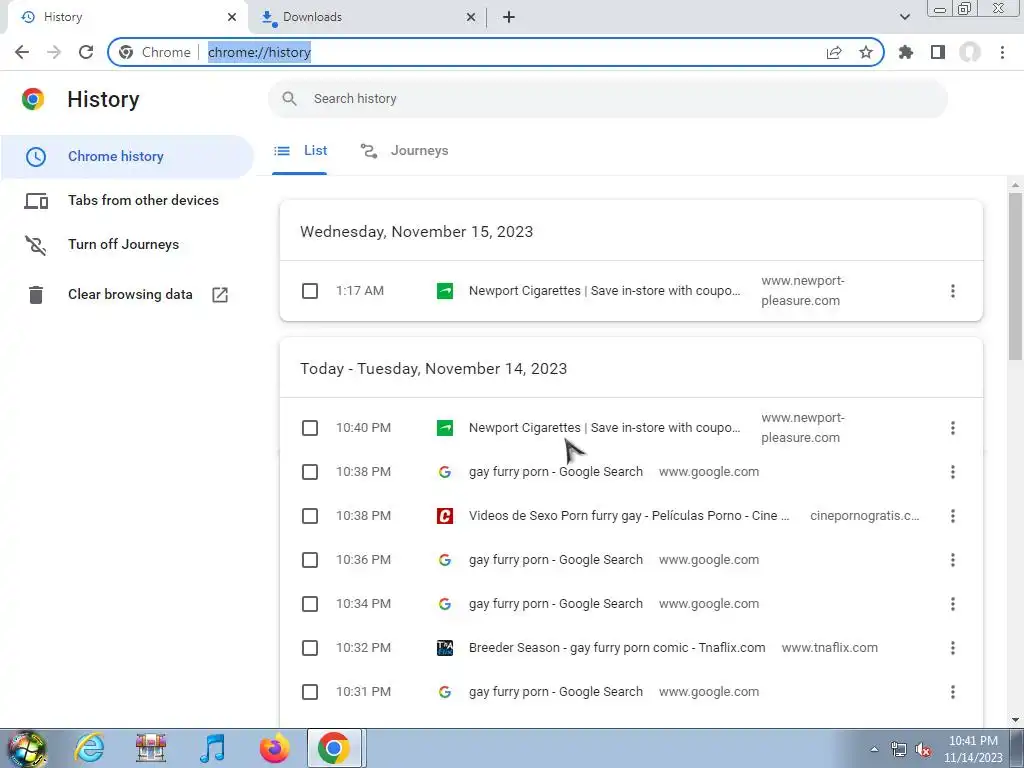Open actions menu for 10:40 PM entry
The image size is (1024, 768).
coord(953,428)
